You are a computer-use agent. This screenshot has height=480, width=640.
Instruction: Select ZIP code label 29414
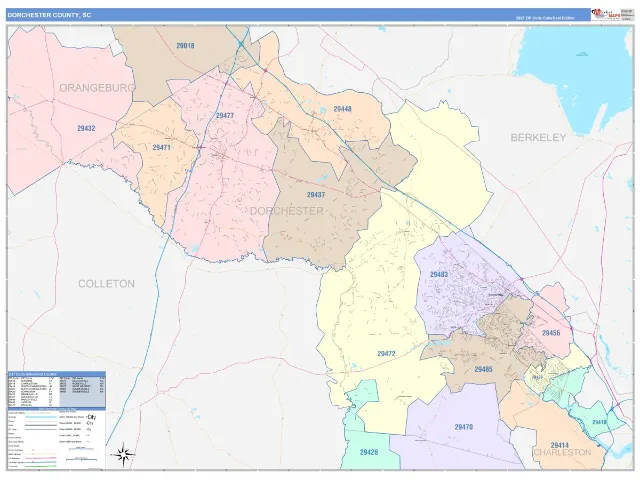click(x=560, y=445)
